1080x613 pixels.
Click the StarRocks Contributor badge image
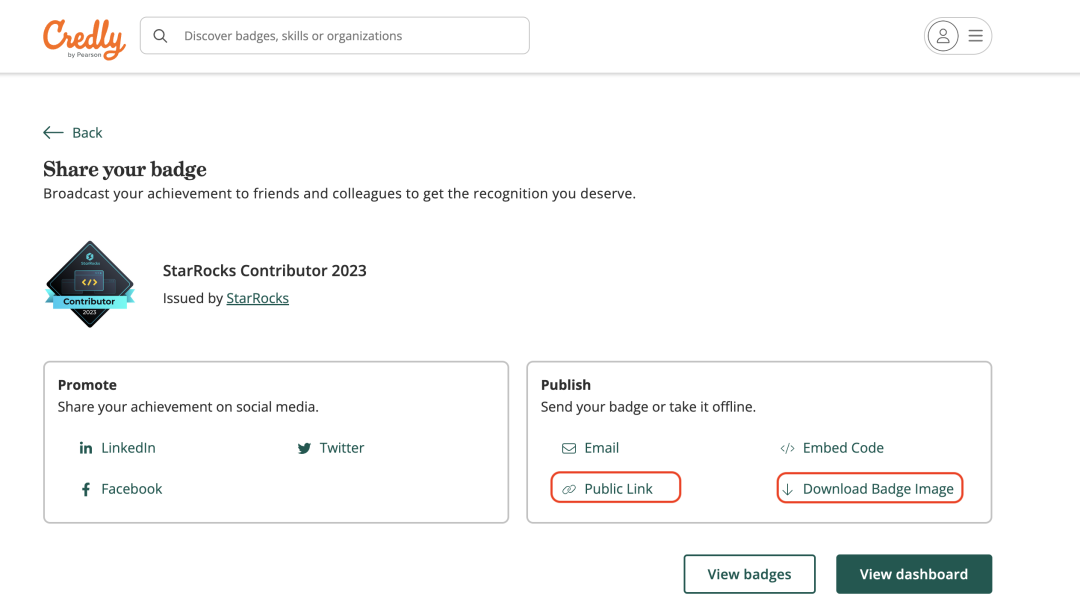(90, 284)
